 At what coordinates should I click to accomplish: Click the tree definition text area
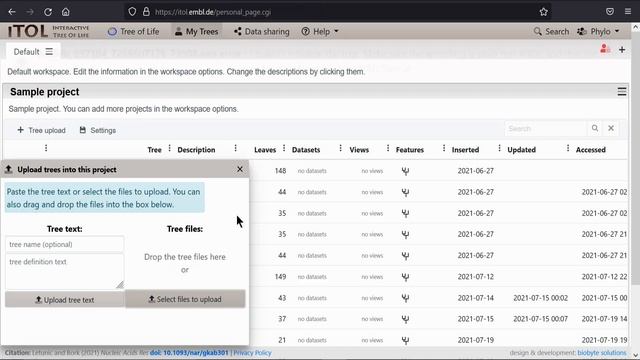pyautogui.click(x=64, y=271)
